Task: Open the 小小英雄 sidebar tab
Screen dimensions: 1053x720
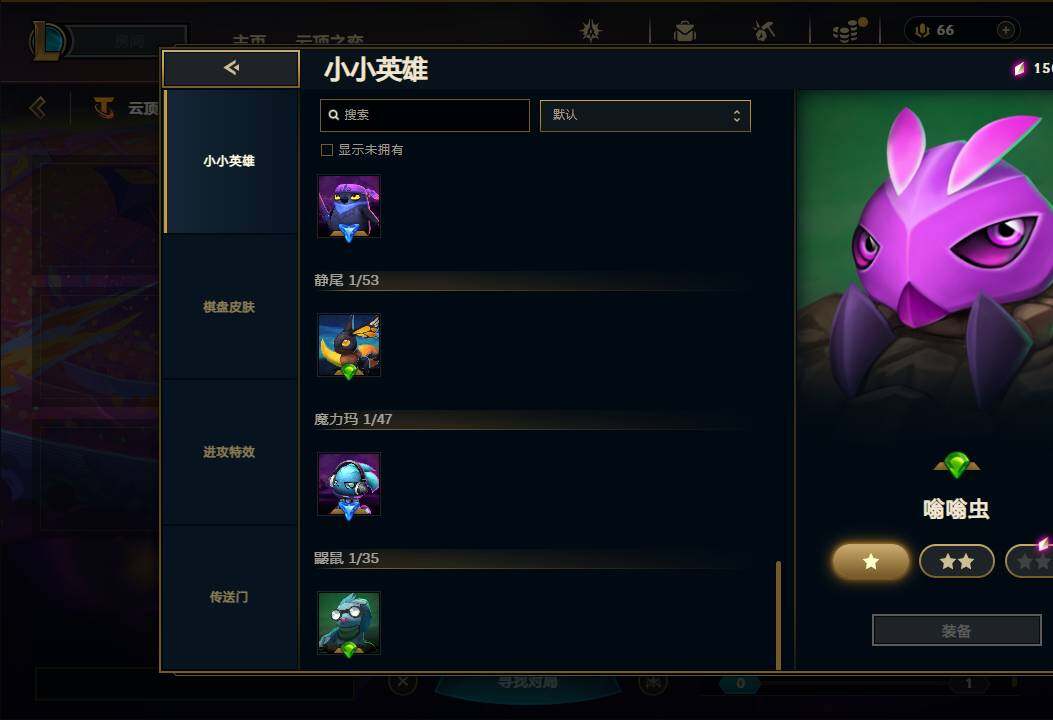Action: click(x=230, y=161)
